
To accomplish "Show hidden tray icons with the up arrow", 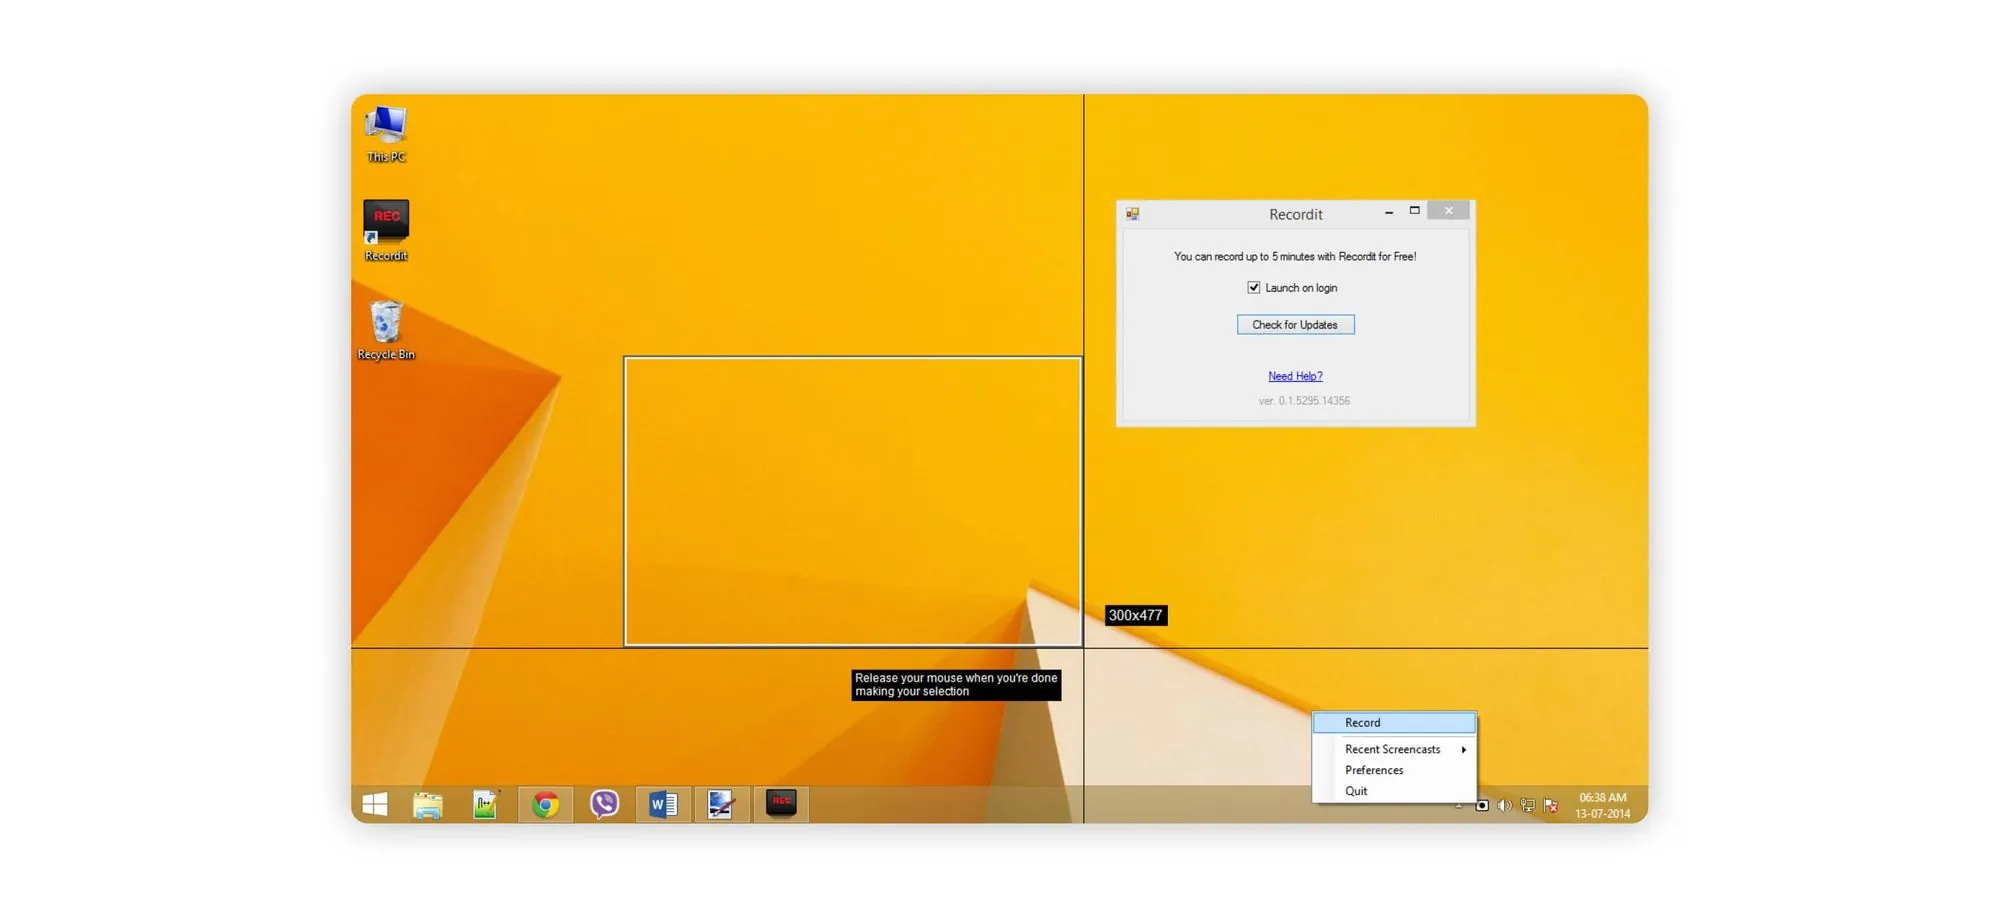I will point(1459,806).
